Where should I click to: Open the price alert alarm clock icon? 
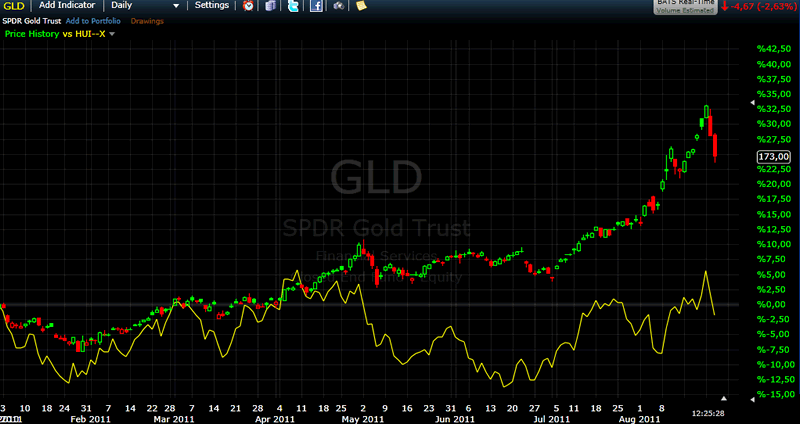tap(248, 6)
